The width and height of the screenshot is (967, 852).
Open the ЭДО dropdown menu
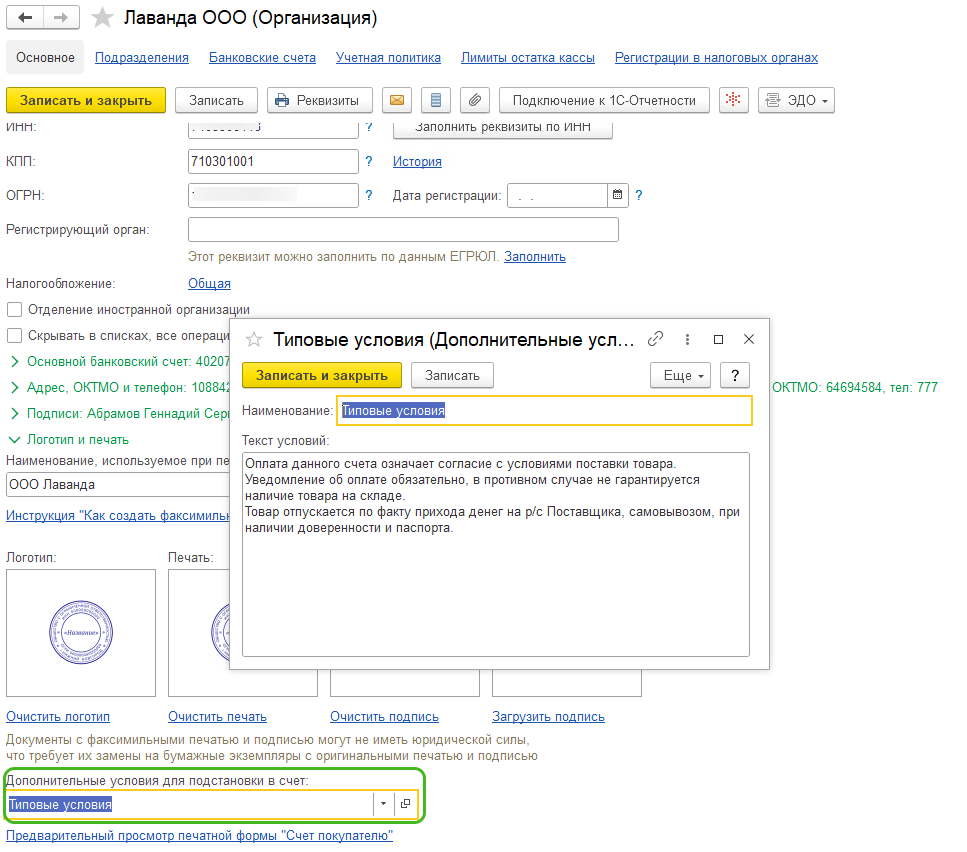[796, 100]
